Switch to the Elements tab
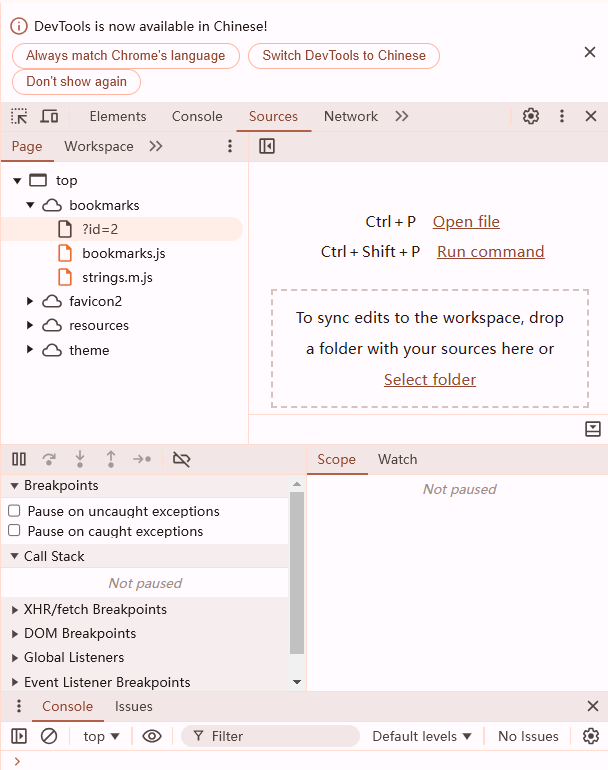Image resolution: width=608 pixels, height=770 pixels. pos(118,116)
